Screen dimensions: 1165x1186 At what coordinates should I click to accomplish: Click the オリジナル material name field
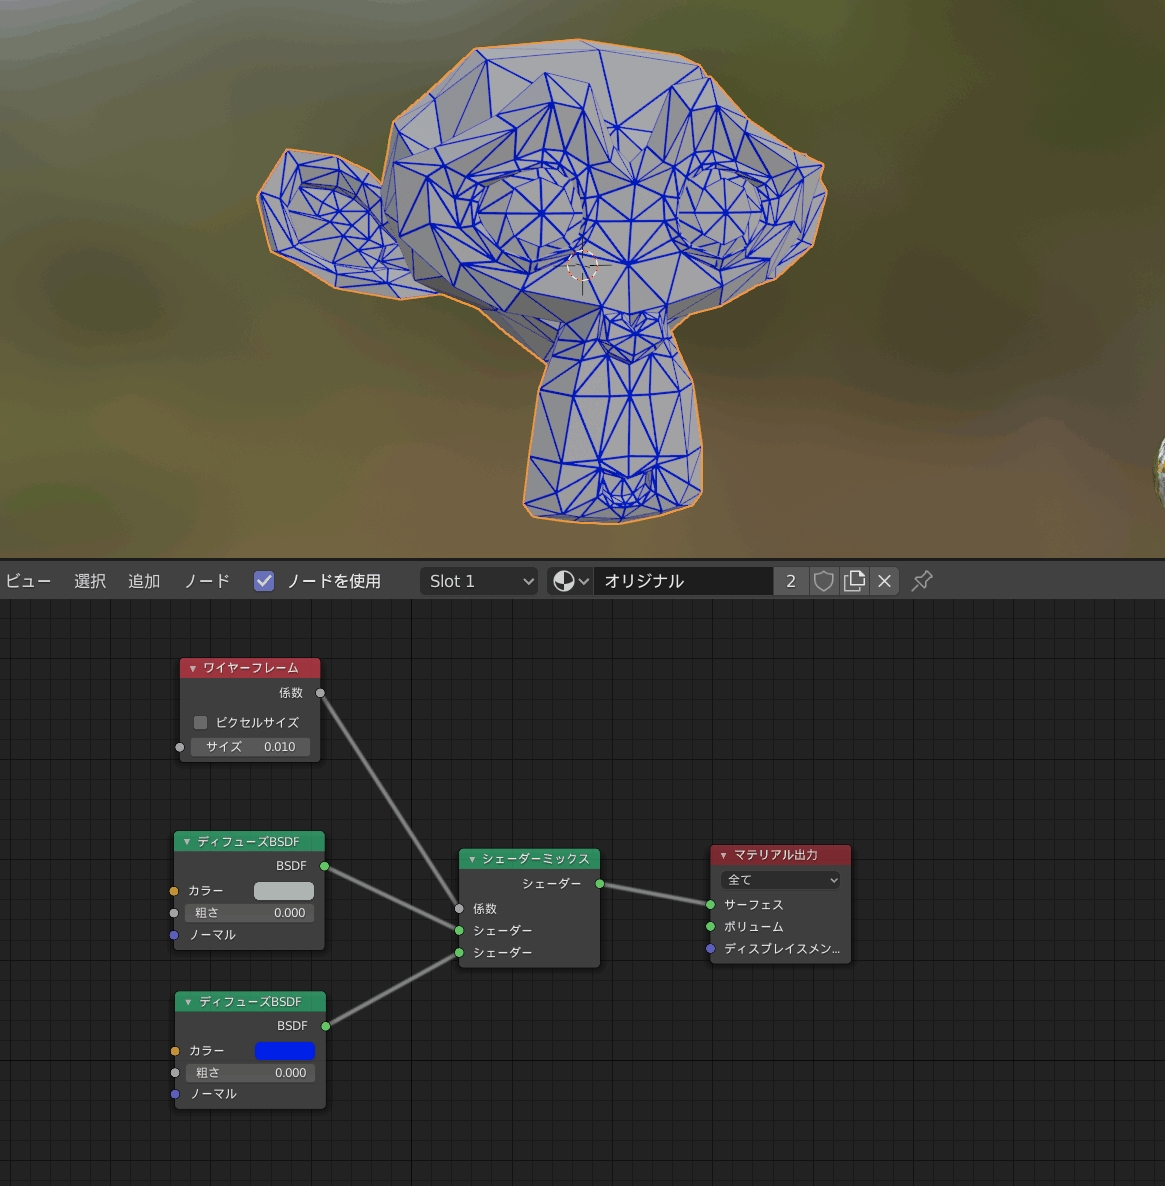point(683,581)
